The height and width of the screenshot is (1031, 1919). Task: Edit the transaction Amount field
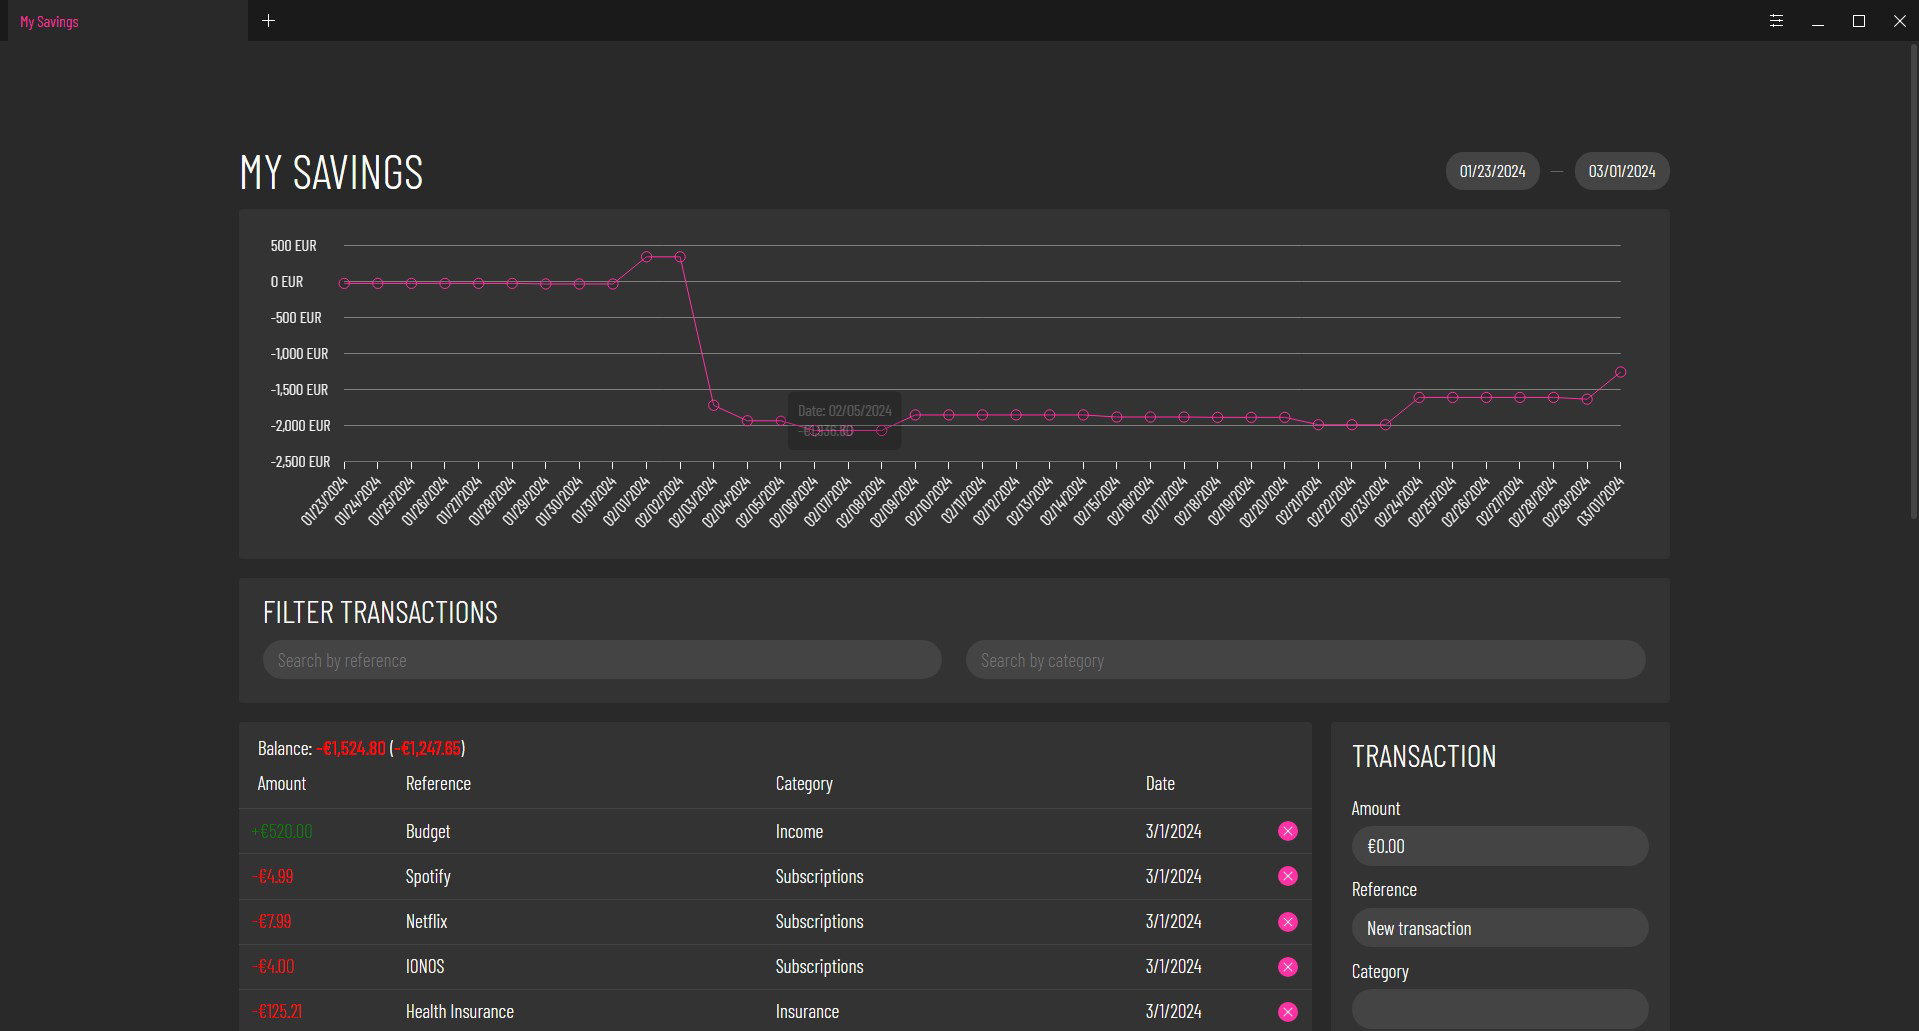click(1500, 846)
